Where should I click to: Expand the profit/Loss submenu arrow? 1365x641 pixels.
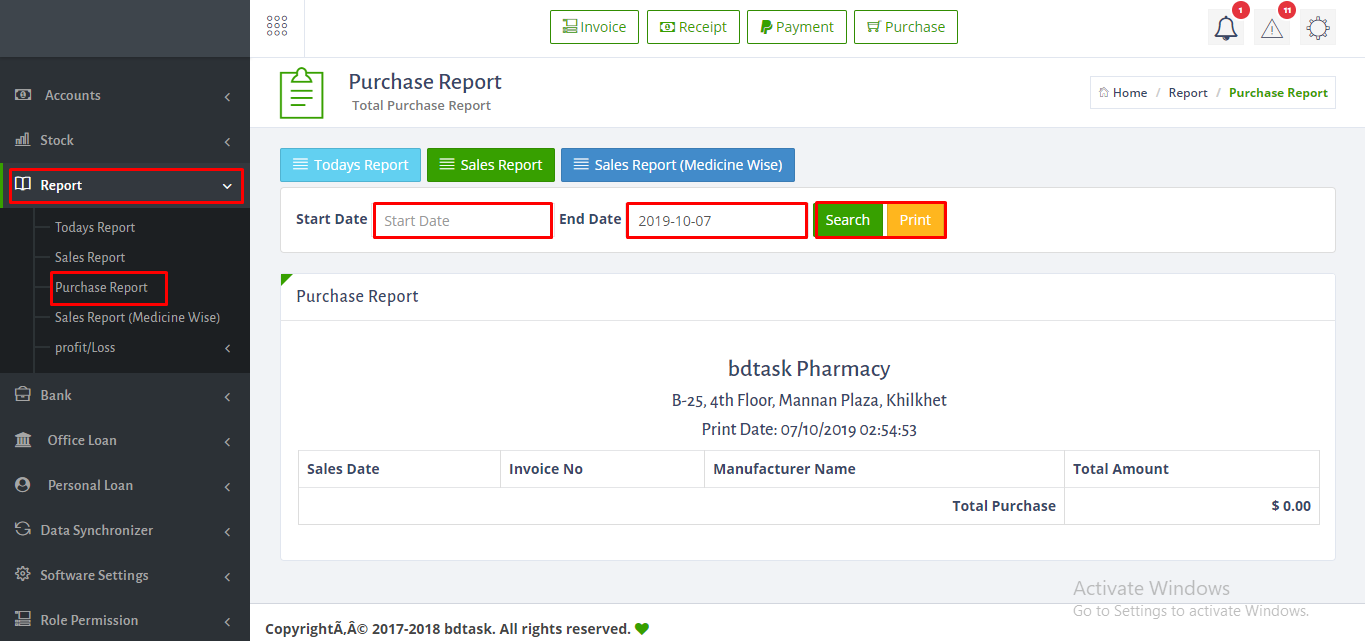tap(227, 348)
